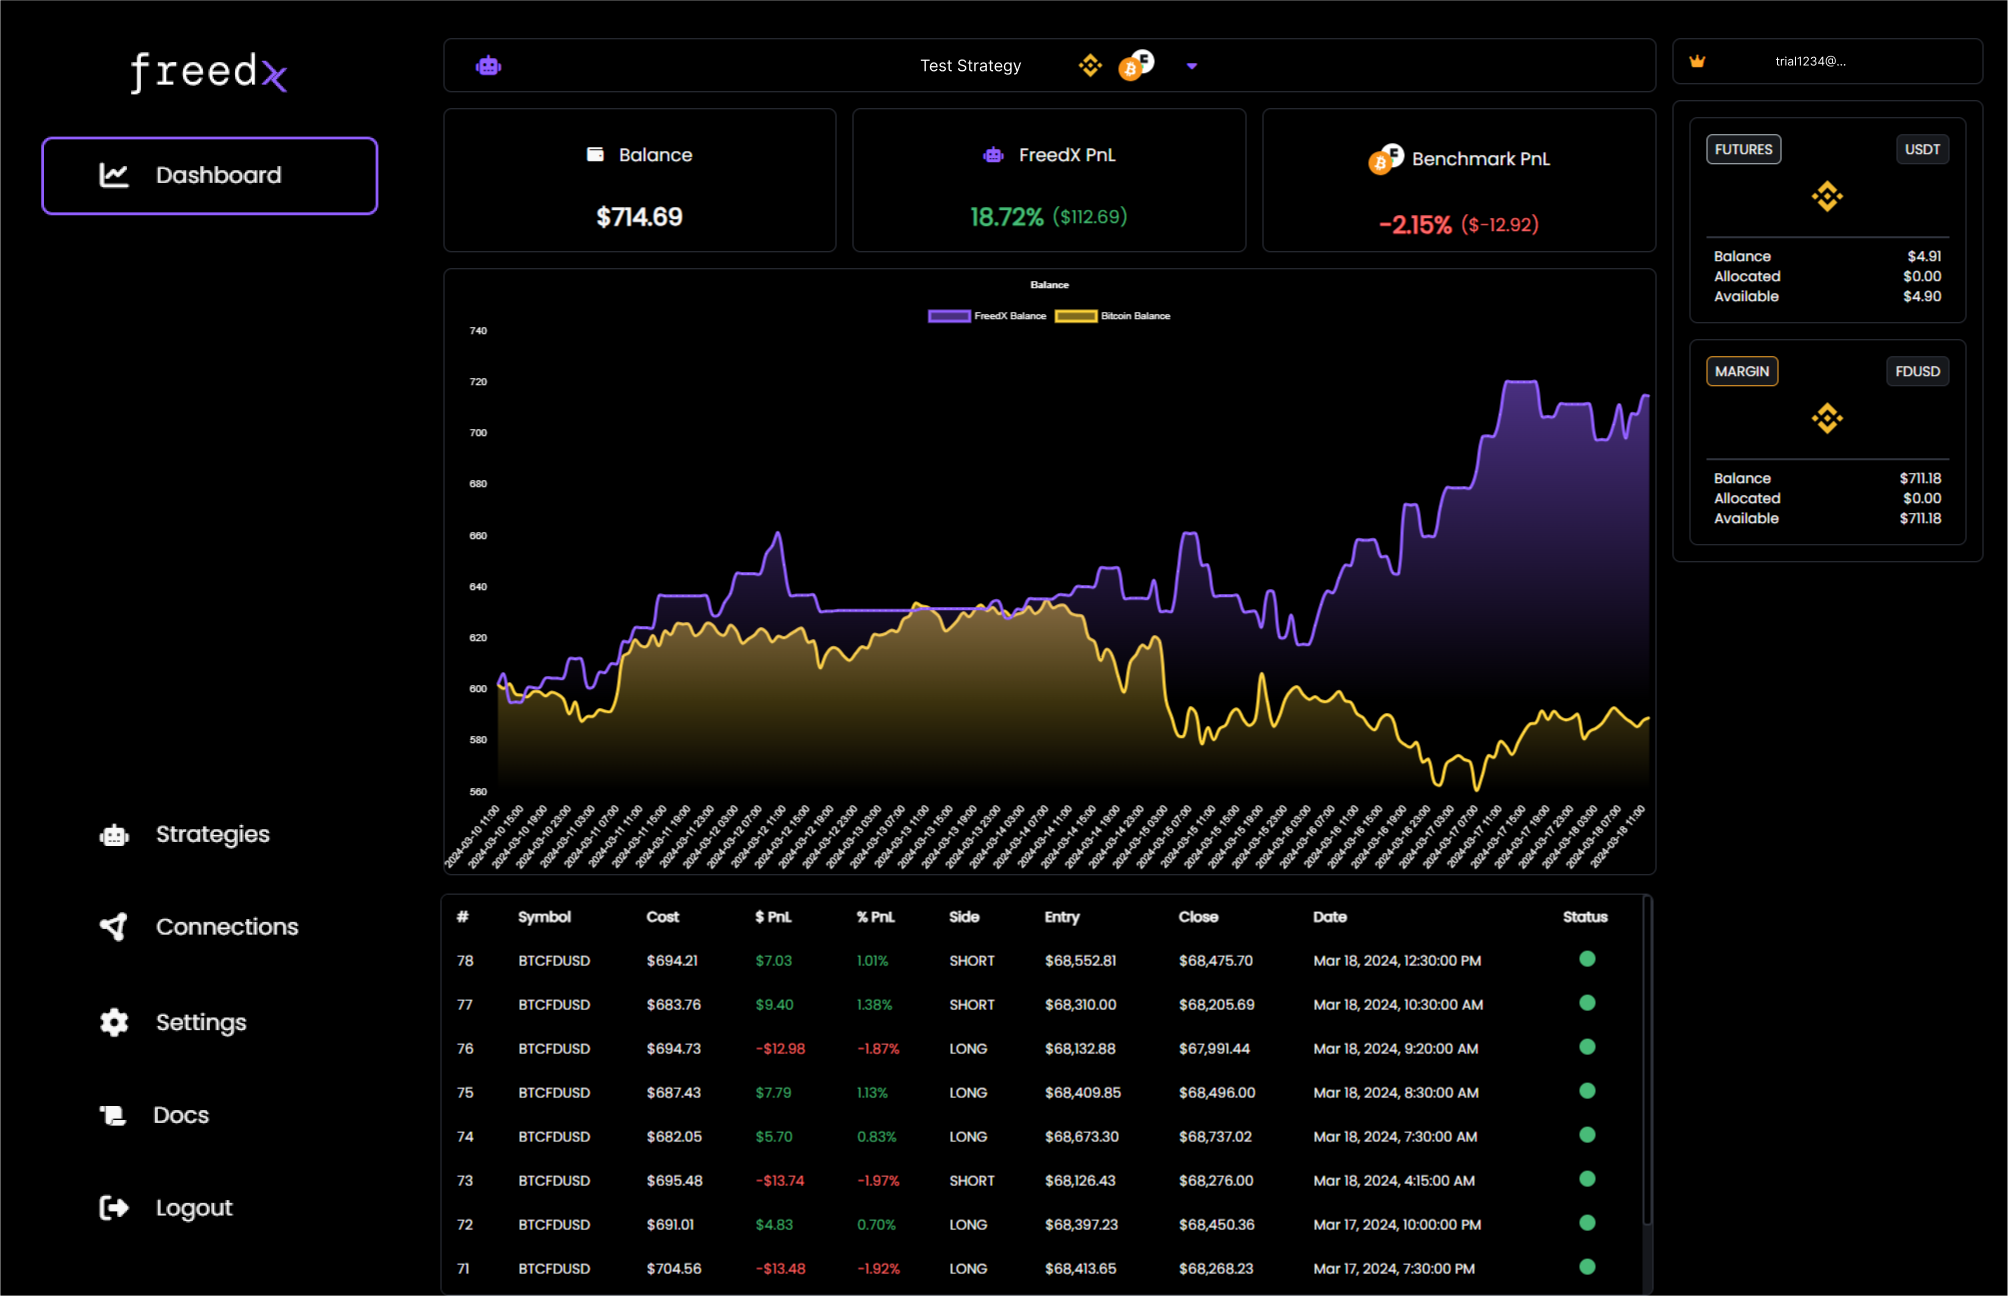This screenshot has height=1296, width=2008.
Task: Click the Bitcoin FDUSD pair icon in strategy bar
Action: tap(1136, 65)
